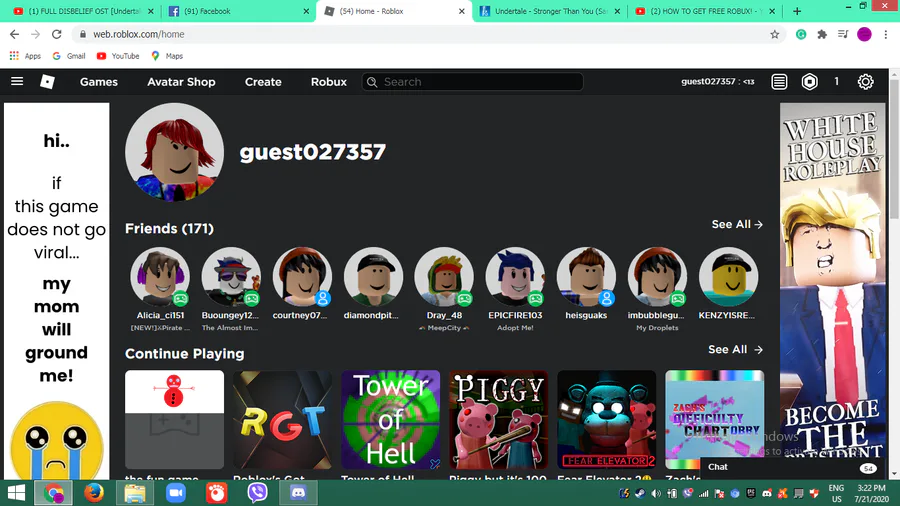Click the White House Roleplay ad
The width and height of the screenshot is (900, 506).
click(x=832, y=291)
